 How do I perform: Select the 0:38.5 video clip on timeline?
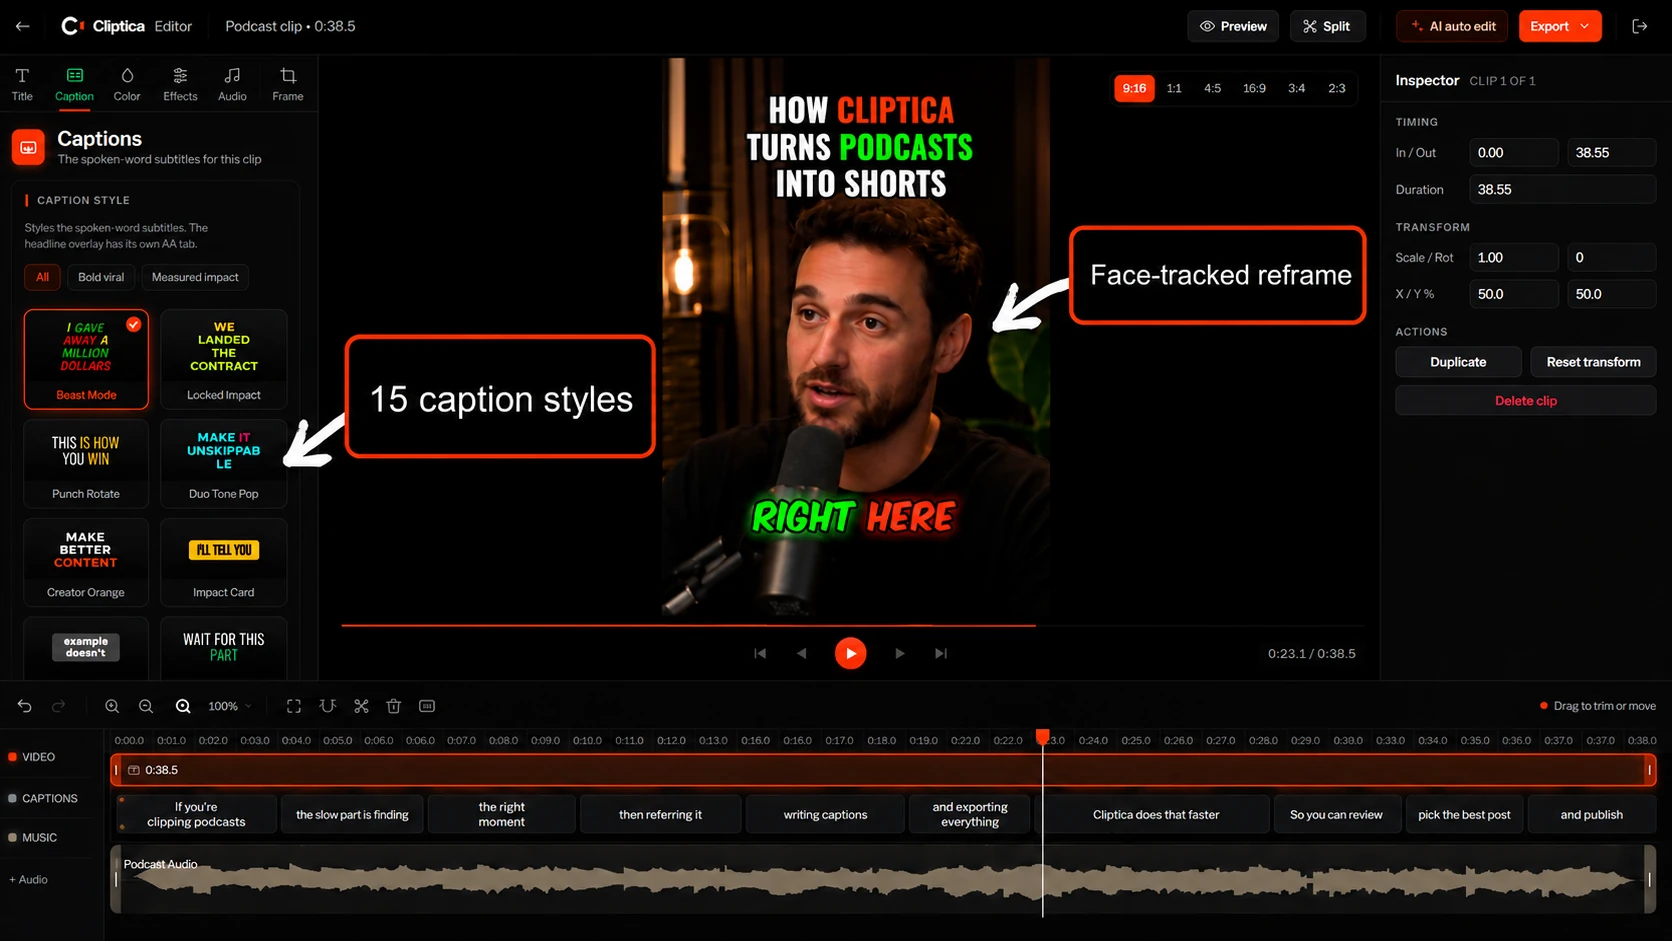[x=883, y=770]
